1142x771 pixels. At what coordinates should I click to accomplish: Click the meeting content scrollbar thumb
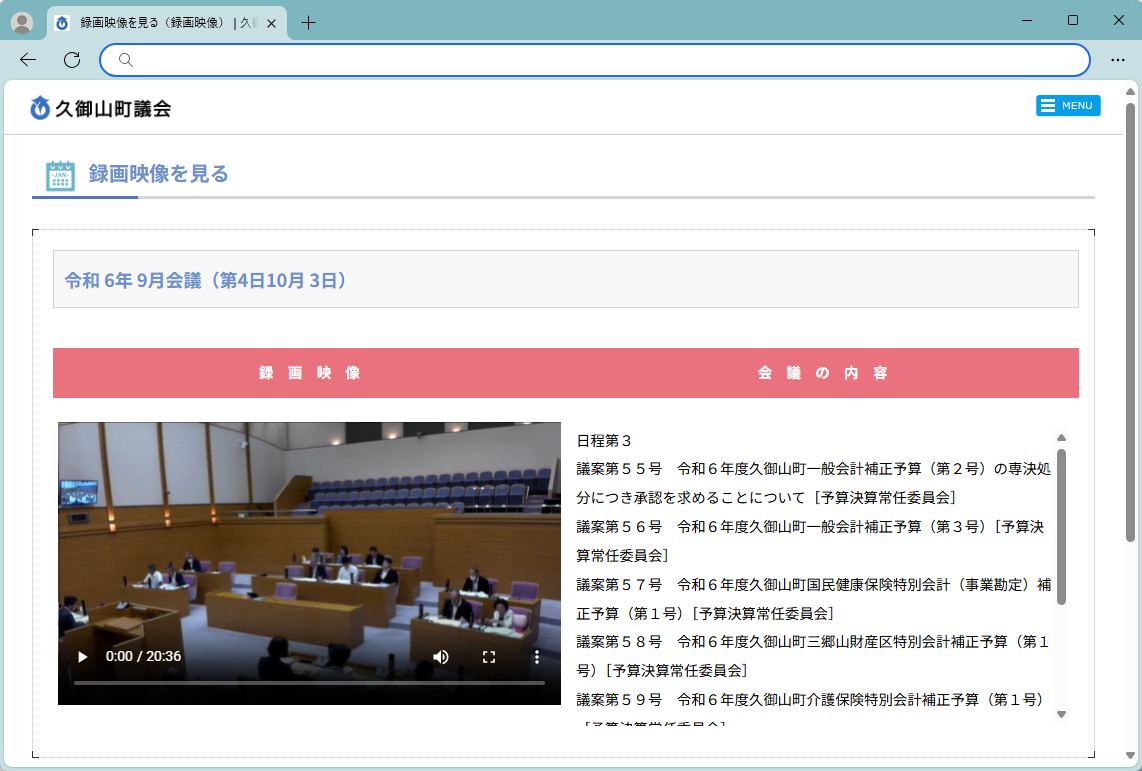(x=1061, y=526)
